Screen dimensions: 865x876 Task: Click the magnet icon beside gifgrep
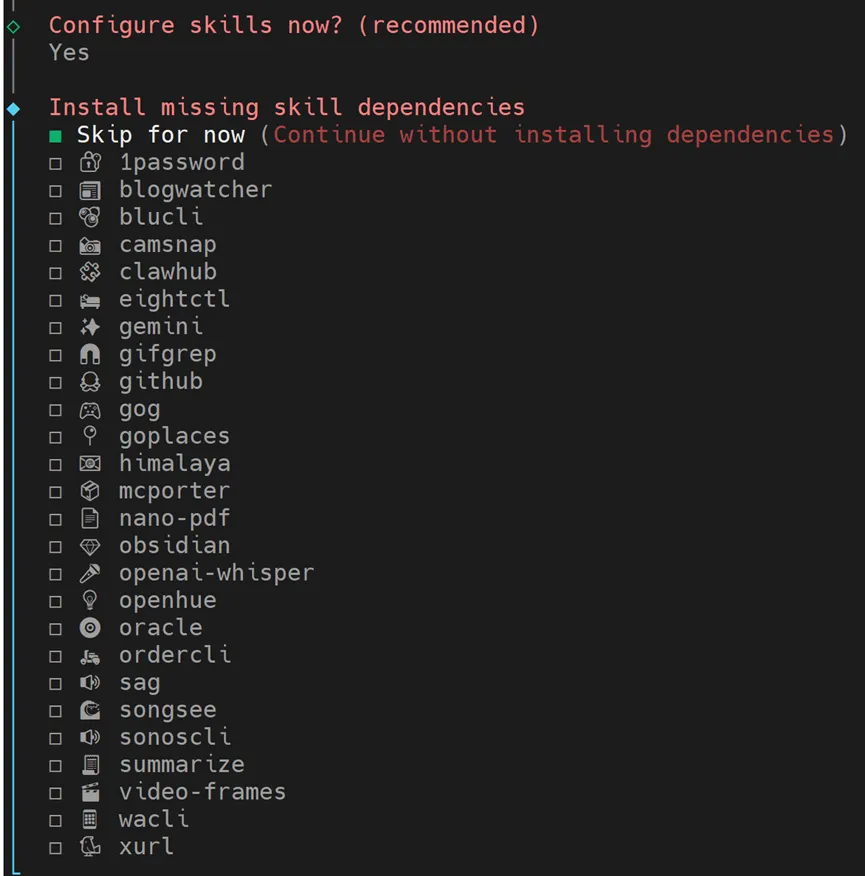coord(90,354)
